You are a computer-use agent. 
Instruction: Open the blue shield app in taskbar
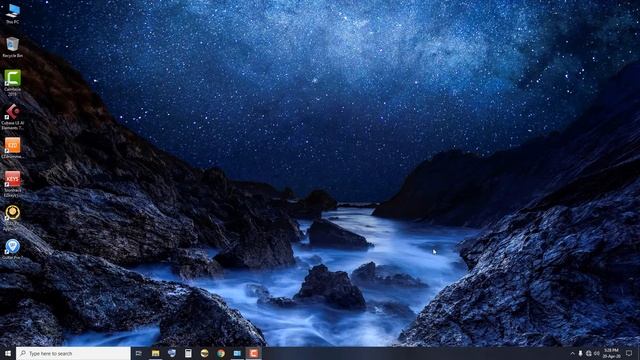172,353
